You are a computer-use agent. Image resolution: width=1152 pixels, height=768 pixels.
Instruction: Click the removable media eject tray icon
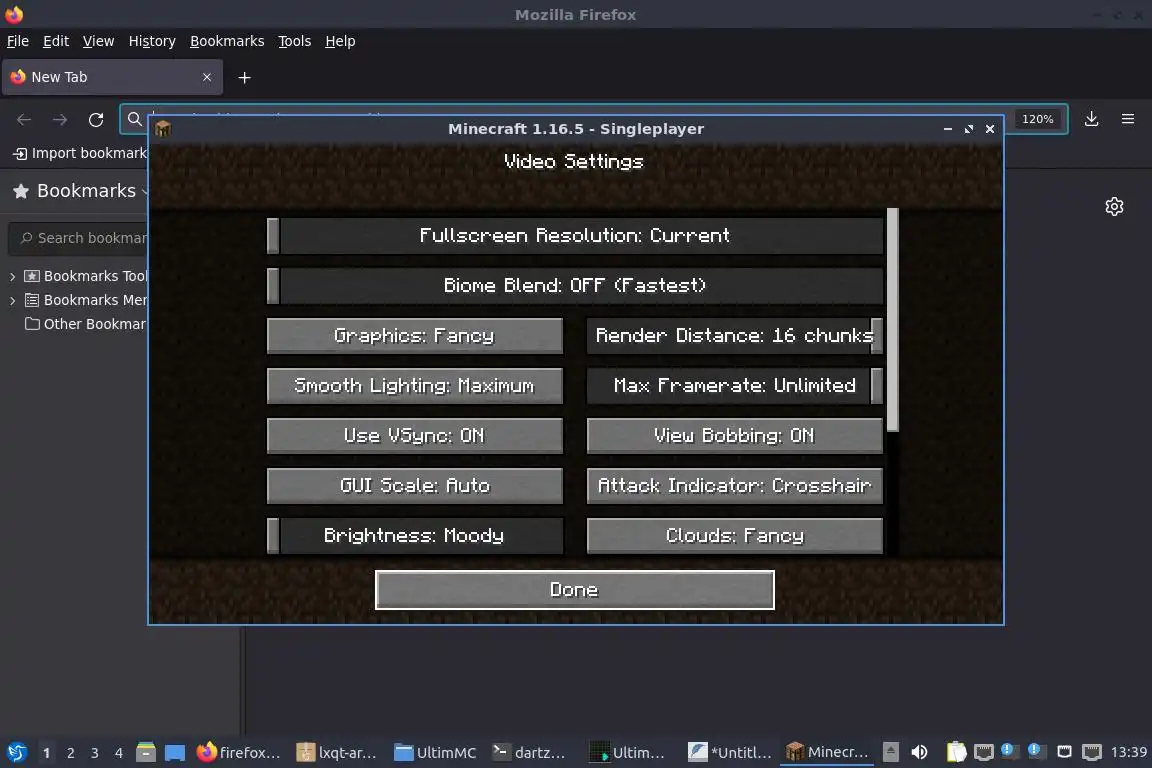coord(891,752)
